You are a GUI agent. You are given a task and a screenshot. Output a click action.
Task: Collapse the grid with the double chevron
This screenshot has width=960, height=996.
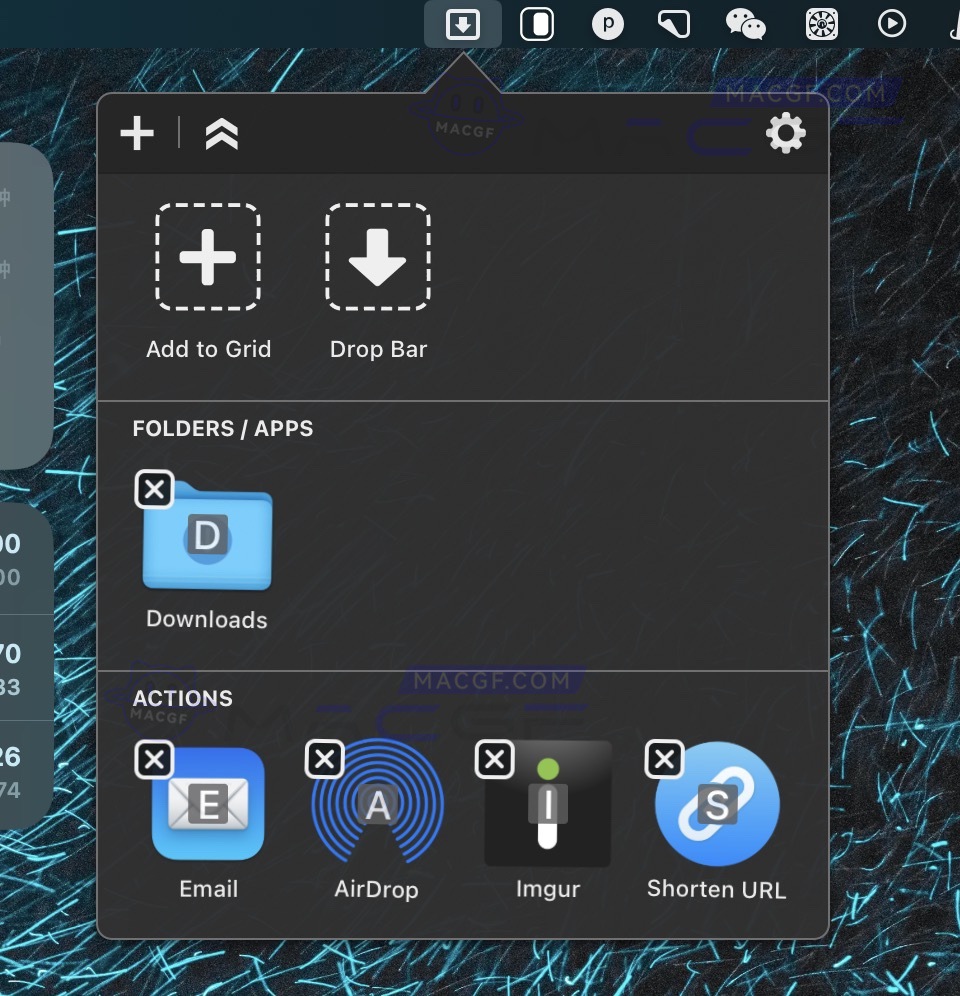(x=220, y=132)
